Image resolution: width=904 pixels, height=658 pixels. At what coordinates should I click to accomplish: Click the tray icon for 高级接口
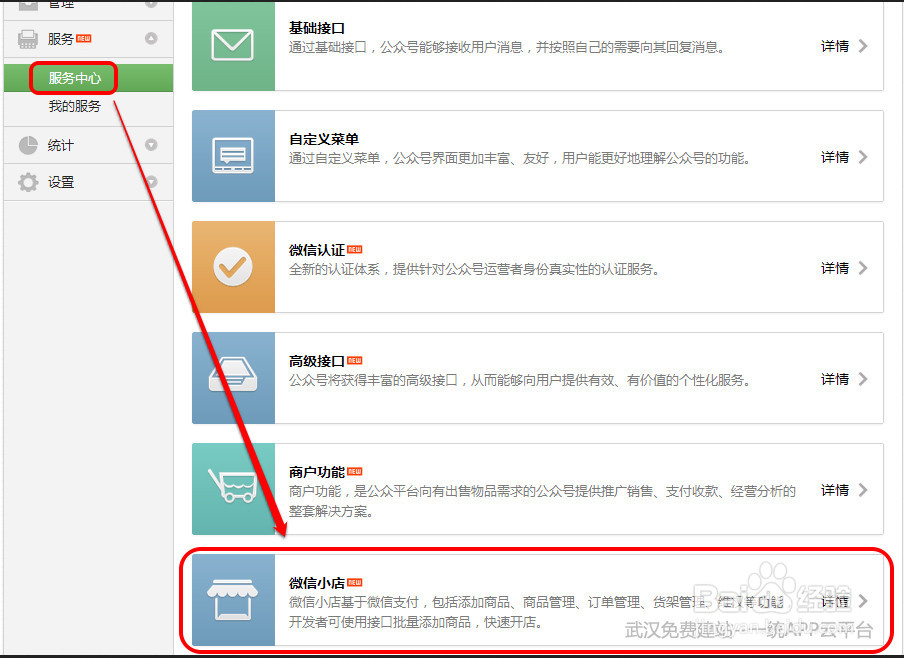233,375
